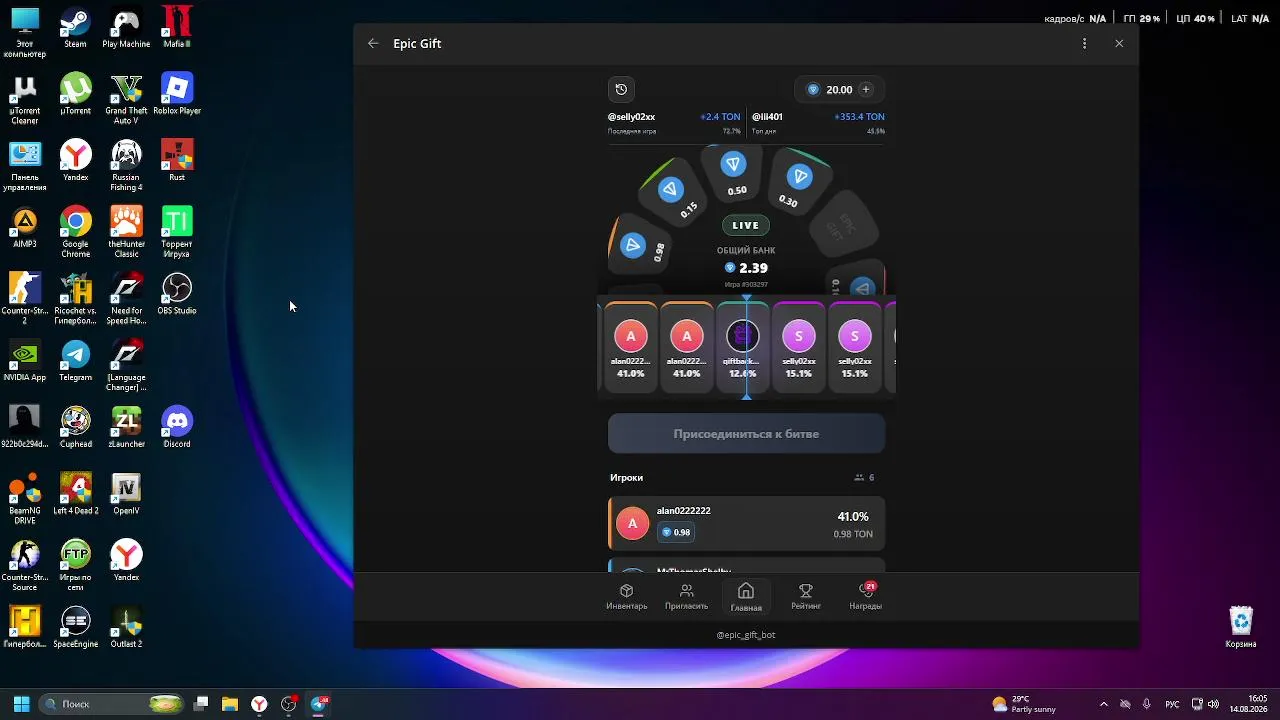Open the weather widget showing 29°C
This screenshot has height=720, width=1280.
click(x=1024, y=704)
